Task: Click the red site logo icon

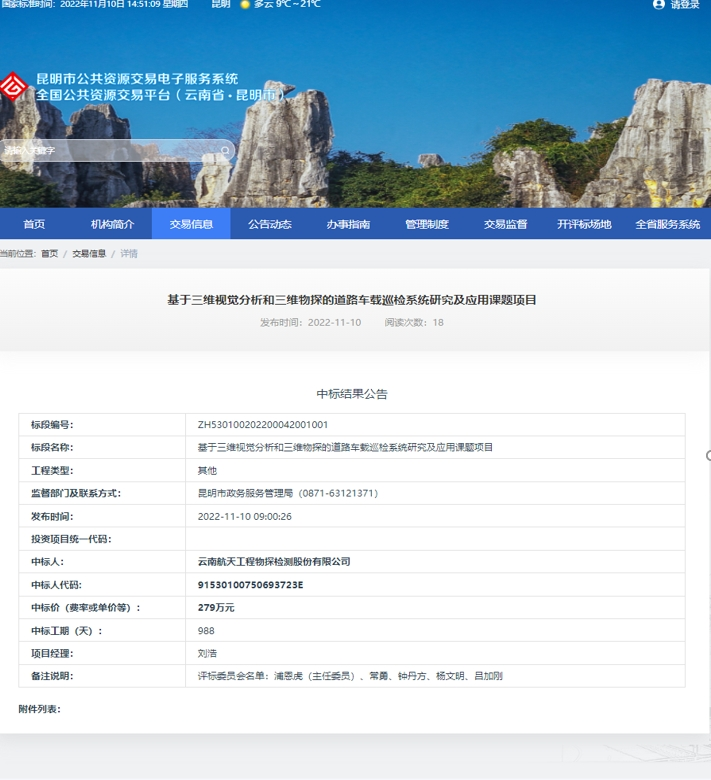Action: pos(13,87)
